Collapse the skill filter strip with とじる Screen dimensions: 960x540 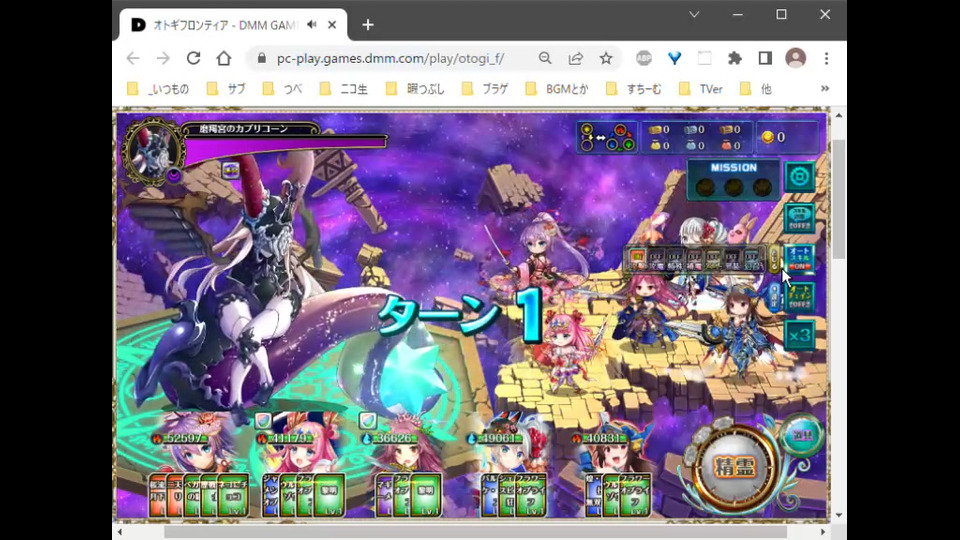[774, 260]
